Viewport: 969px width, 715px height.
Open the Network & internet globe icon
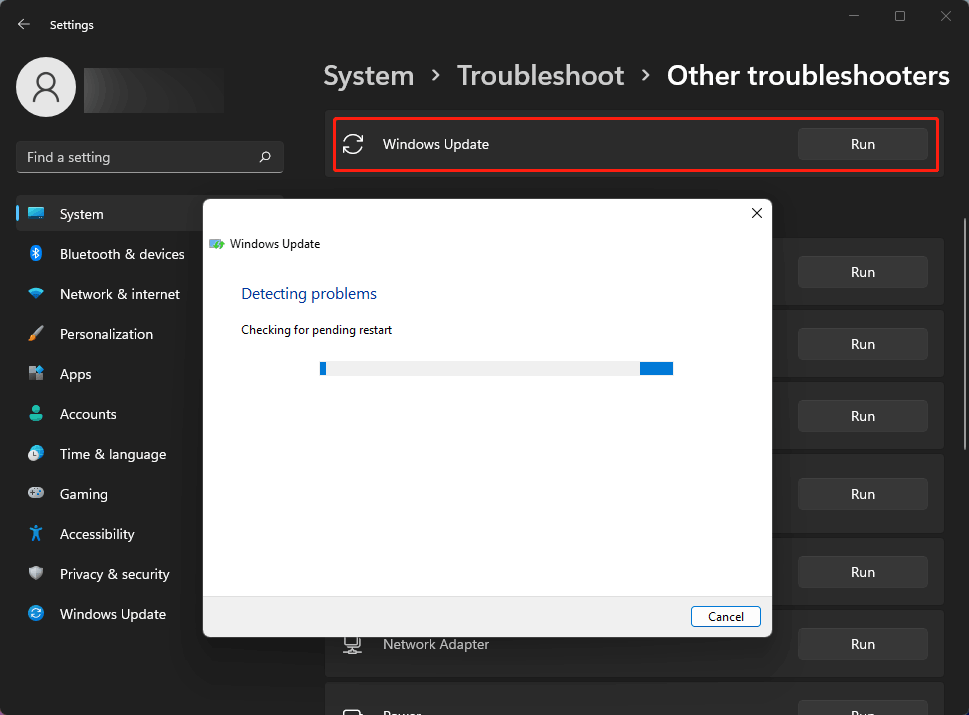[x=37, y=294]
